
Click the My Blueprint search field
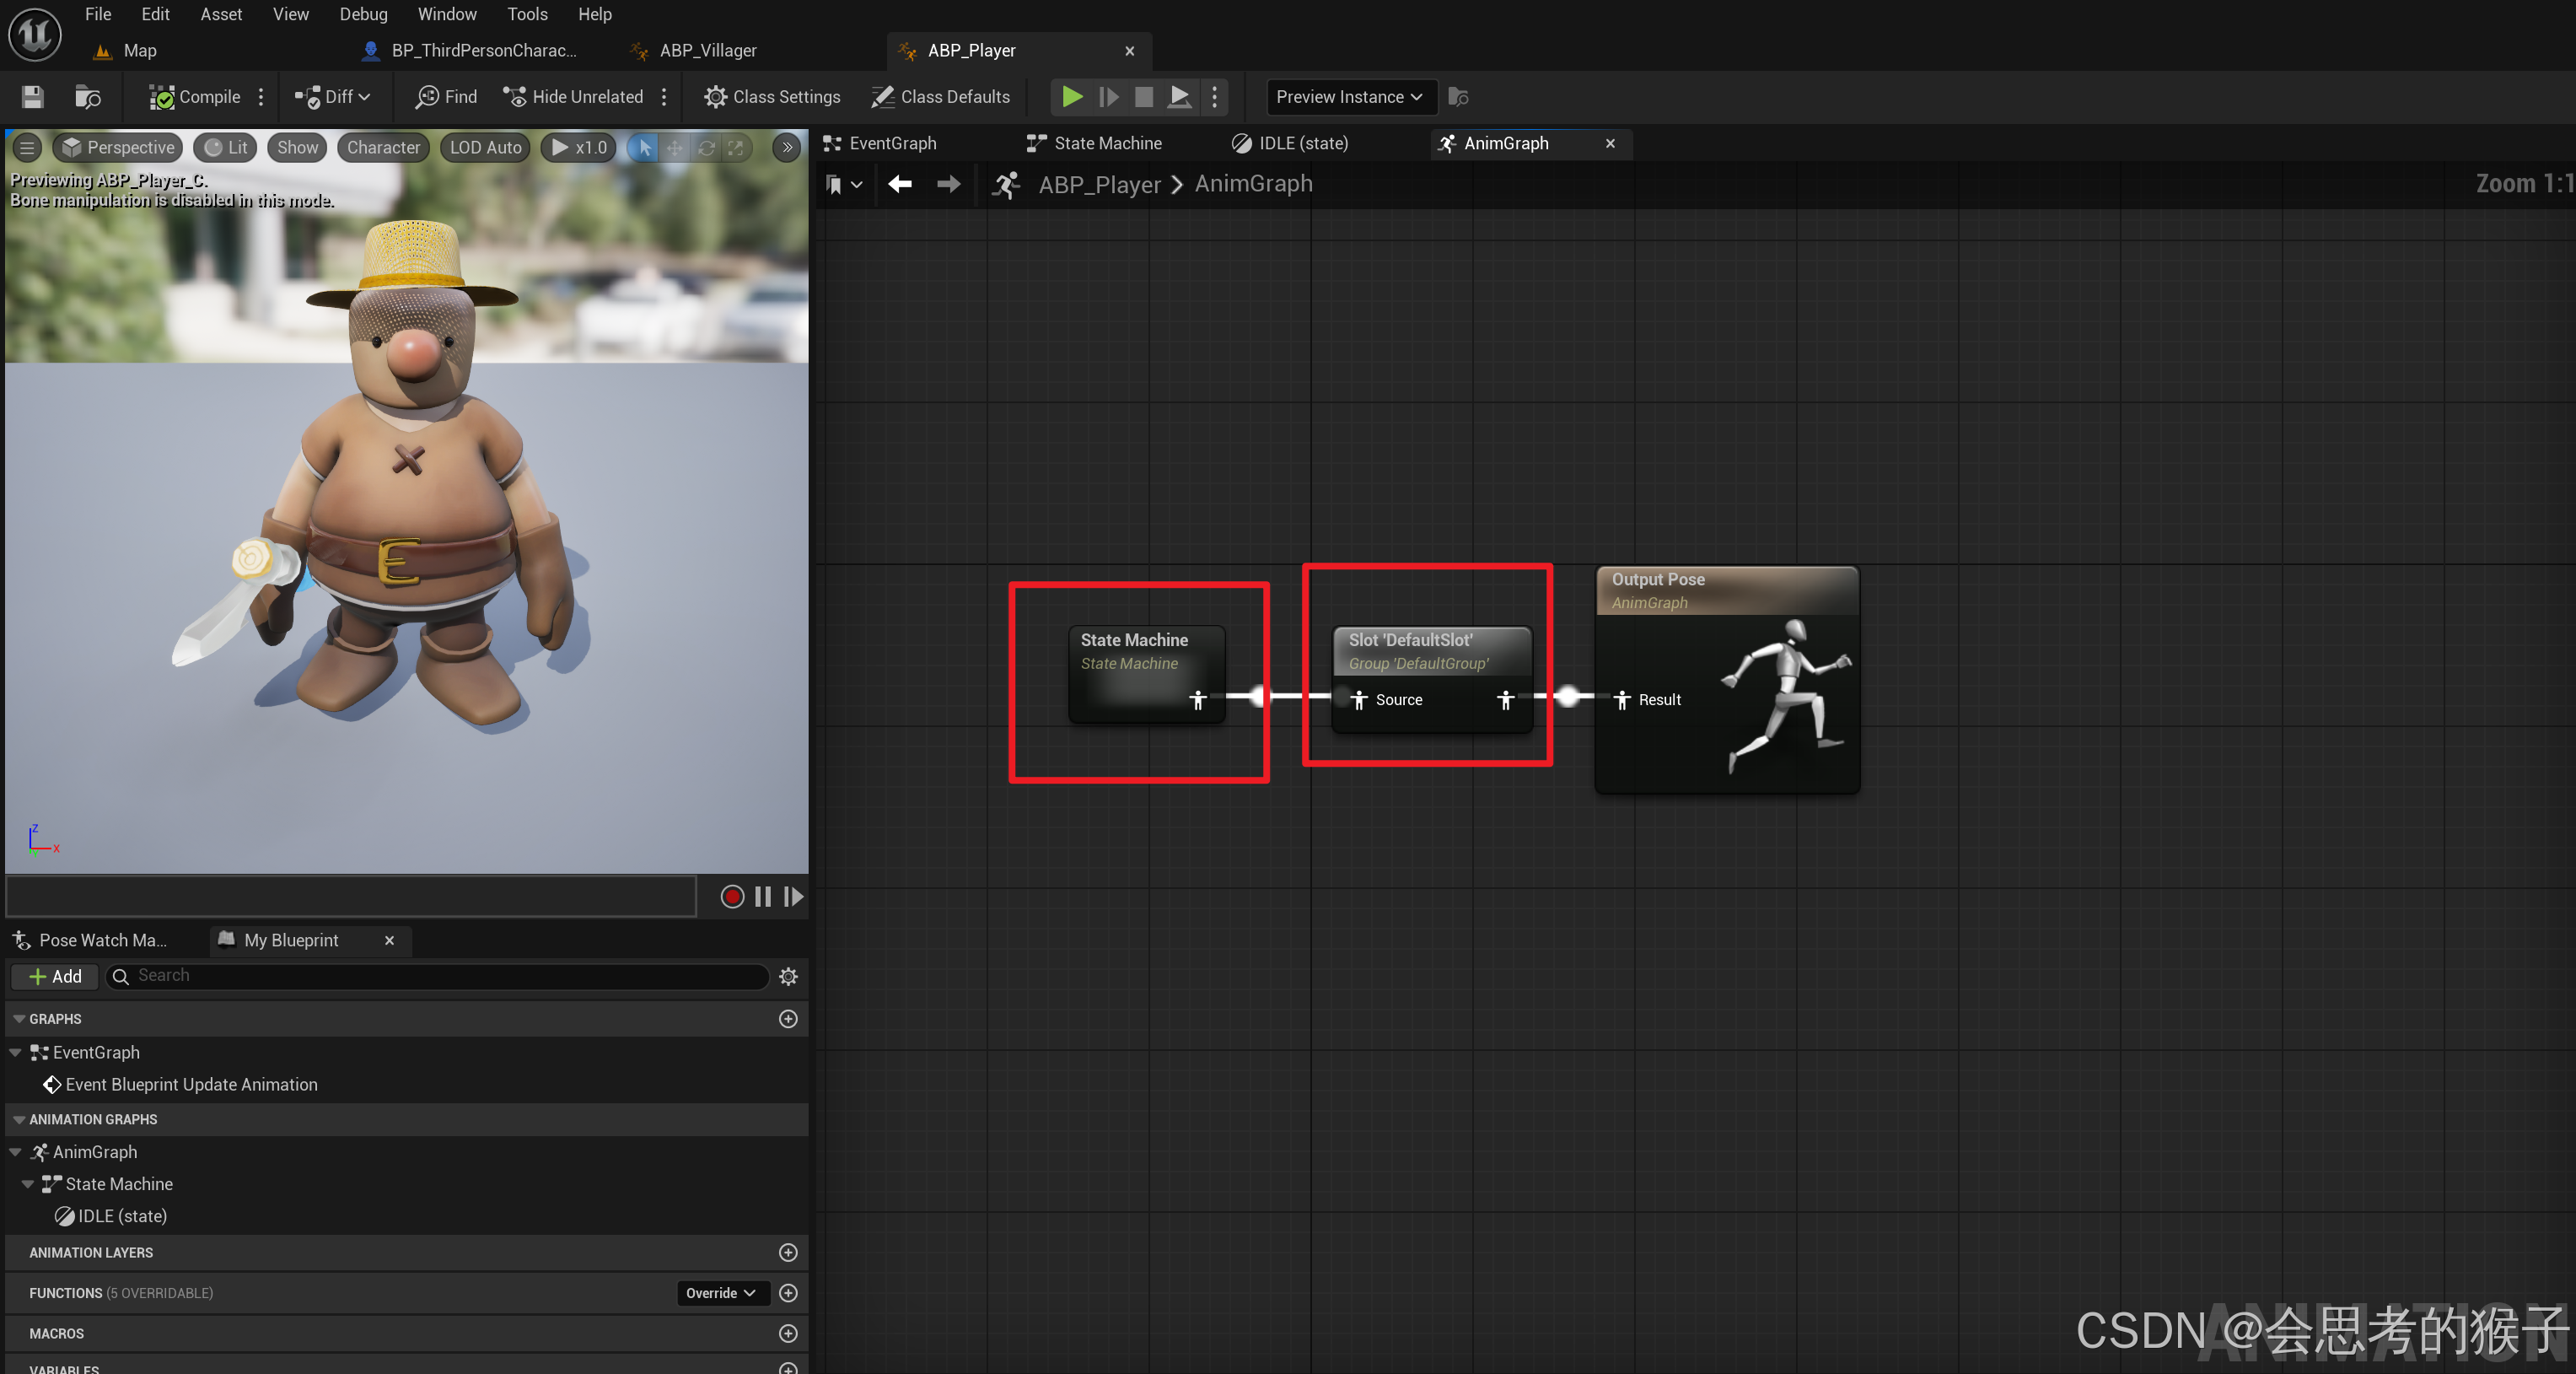440,976
